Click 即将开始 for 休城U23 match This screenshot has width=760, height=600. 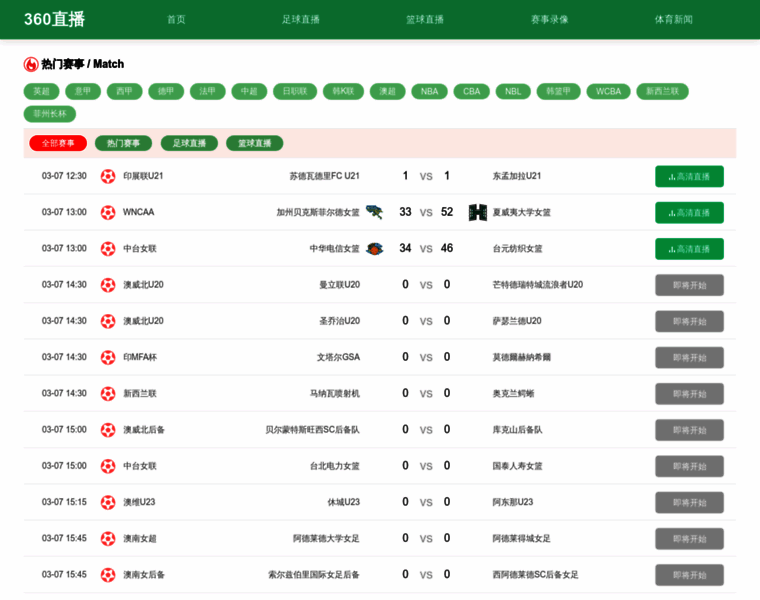tap(689, 503)
